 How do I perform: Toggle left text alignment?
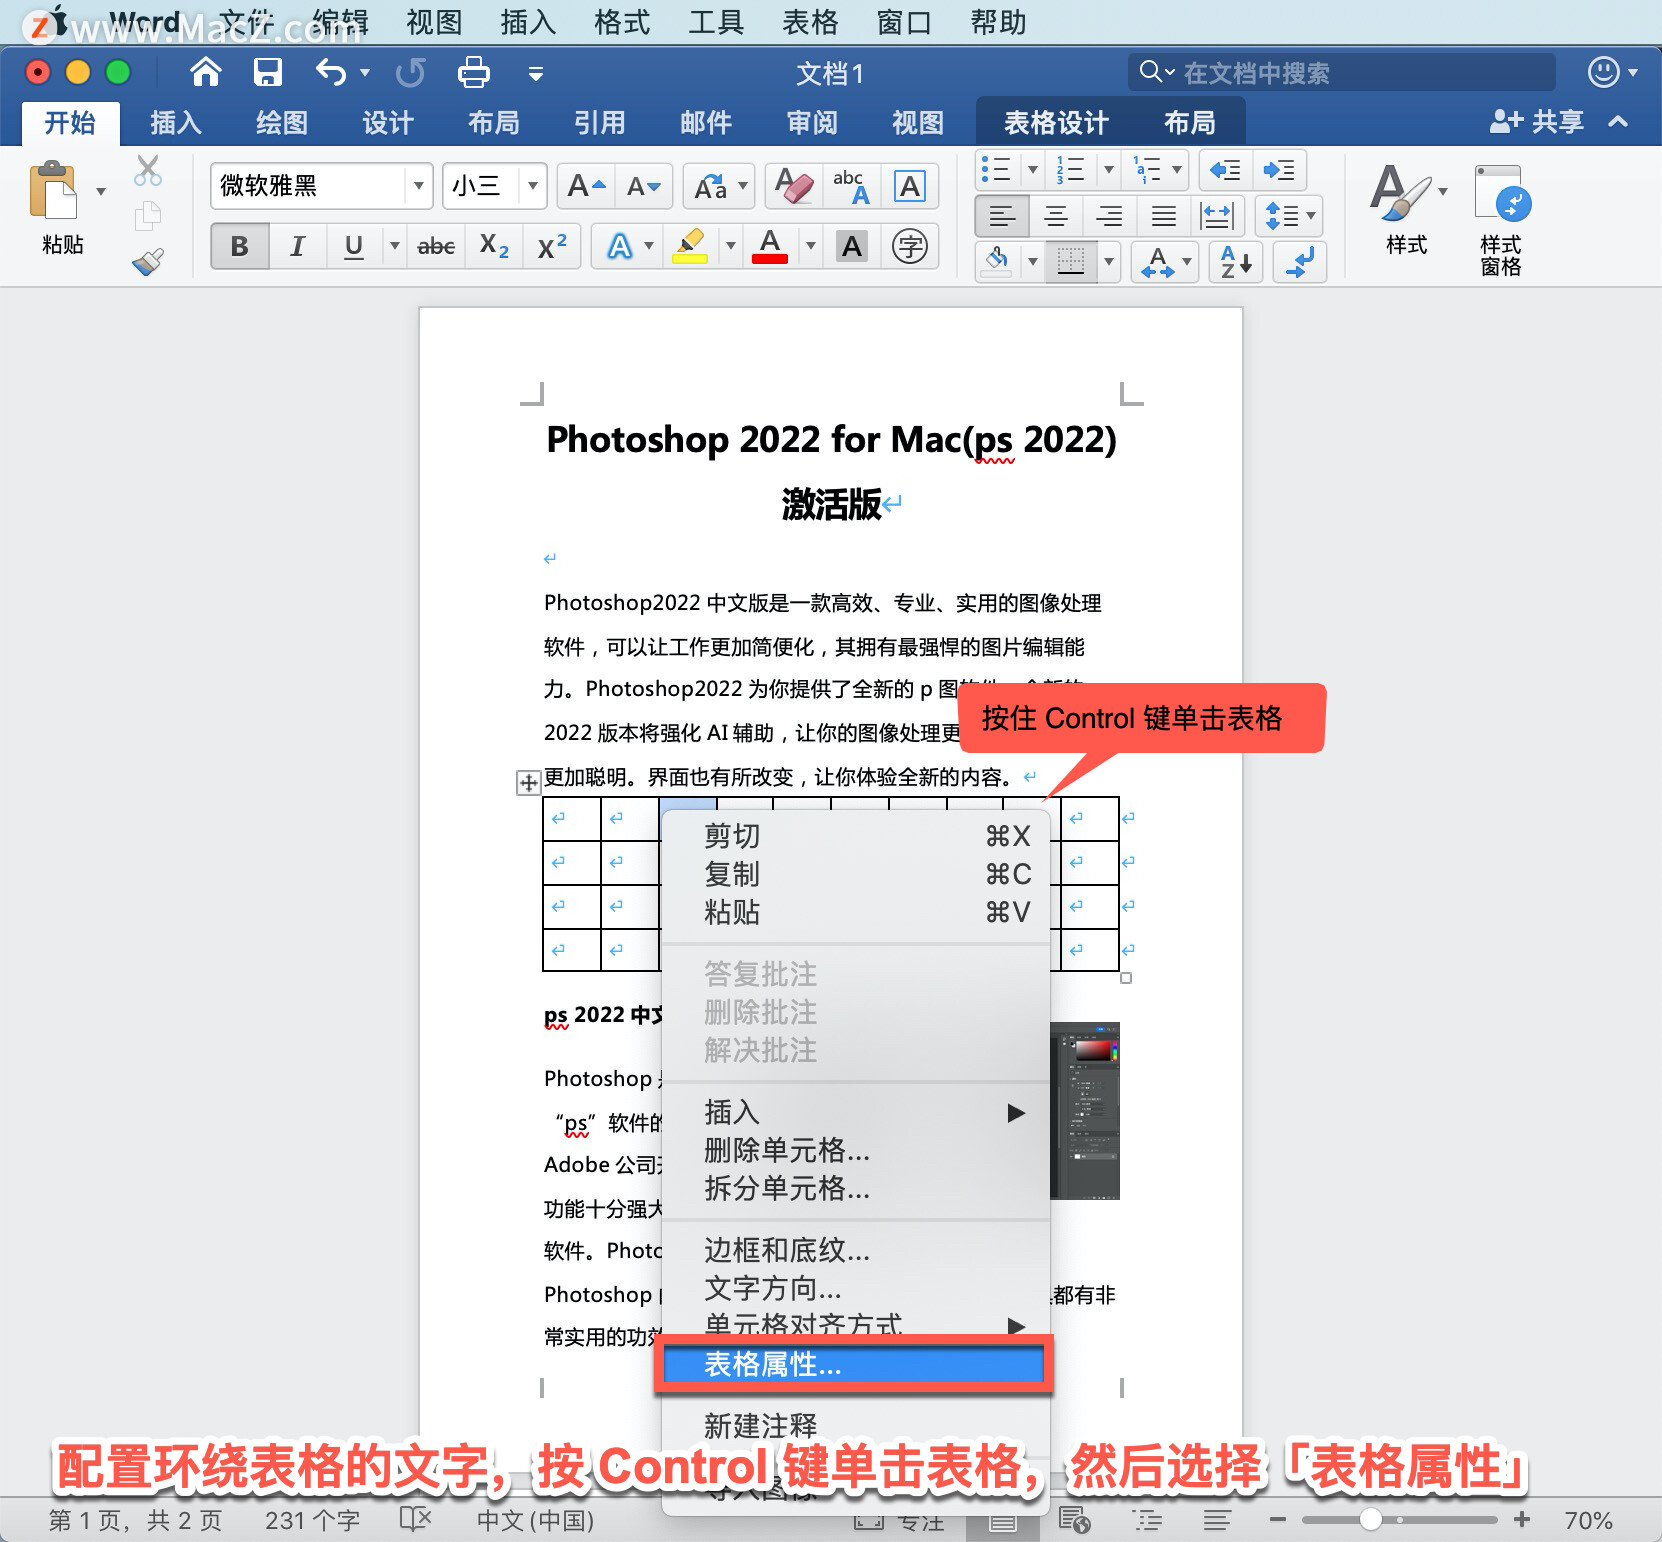pos(1001,216)
